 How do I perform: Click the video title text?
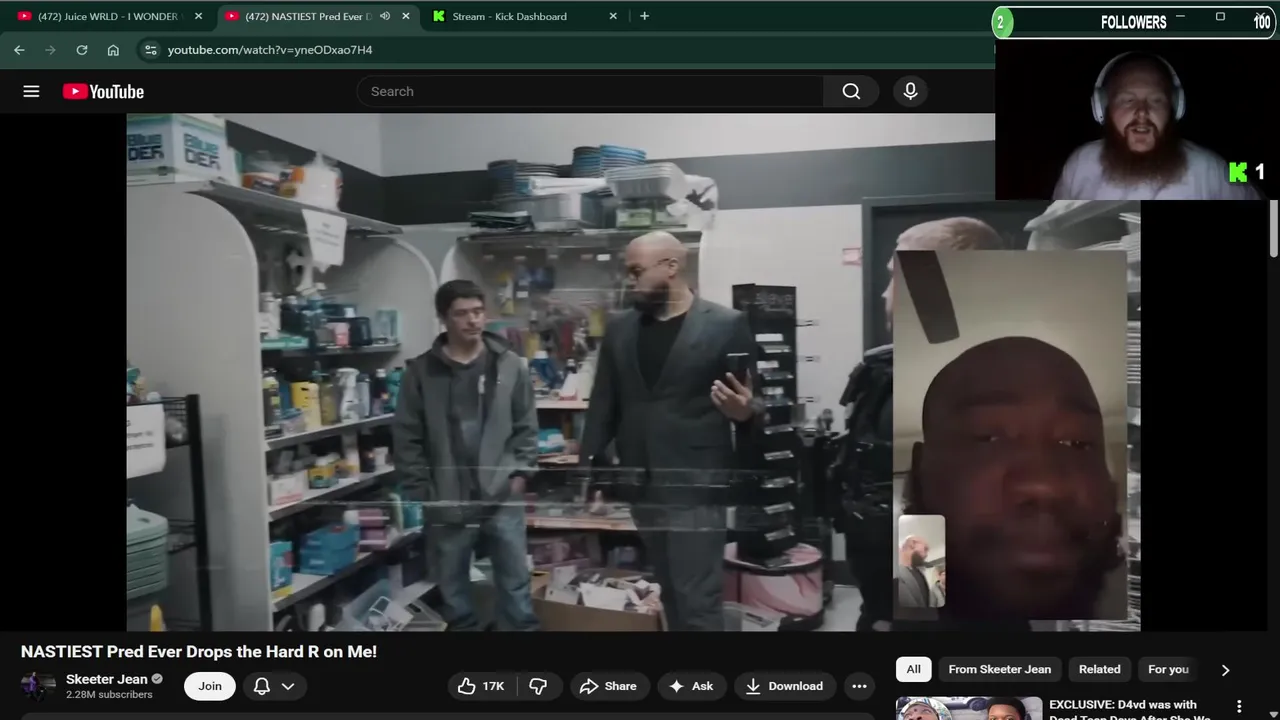tap(199, 652)
